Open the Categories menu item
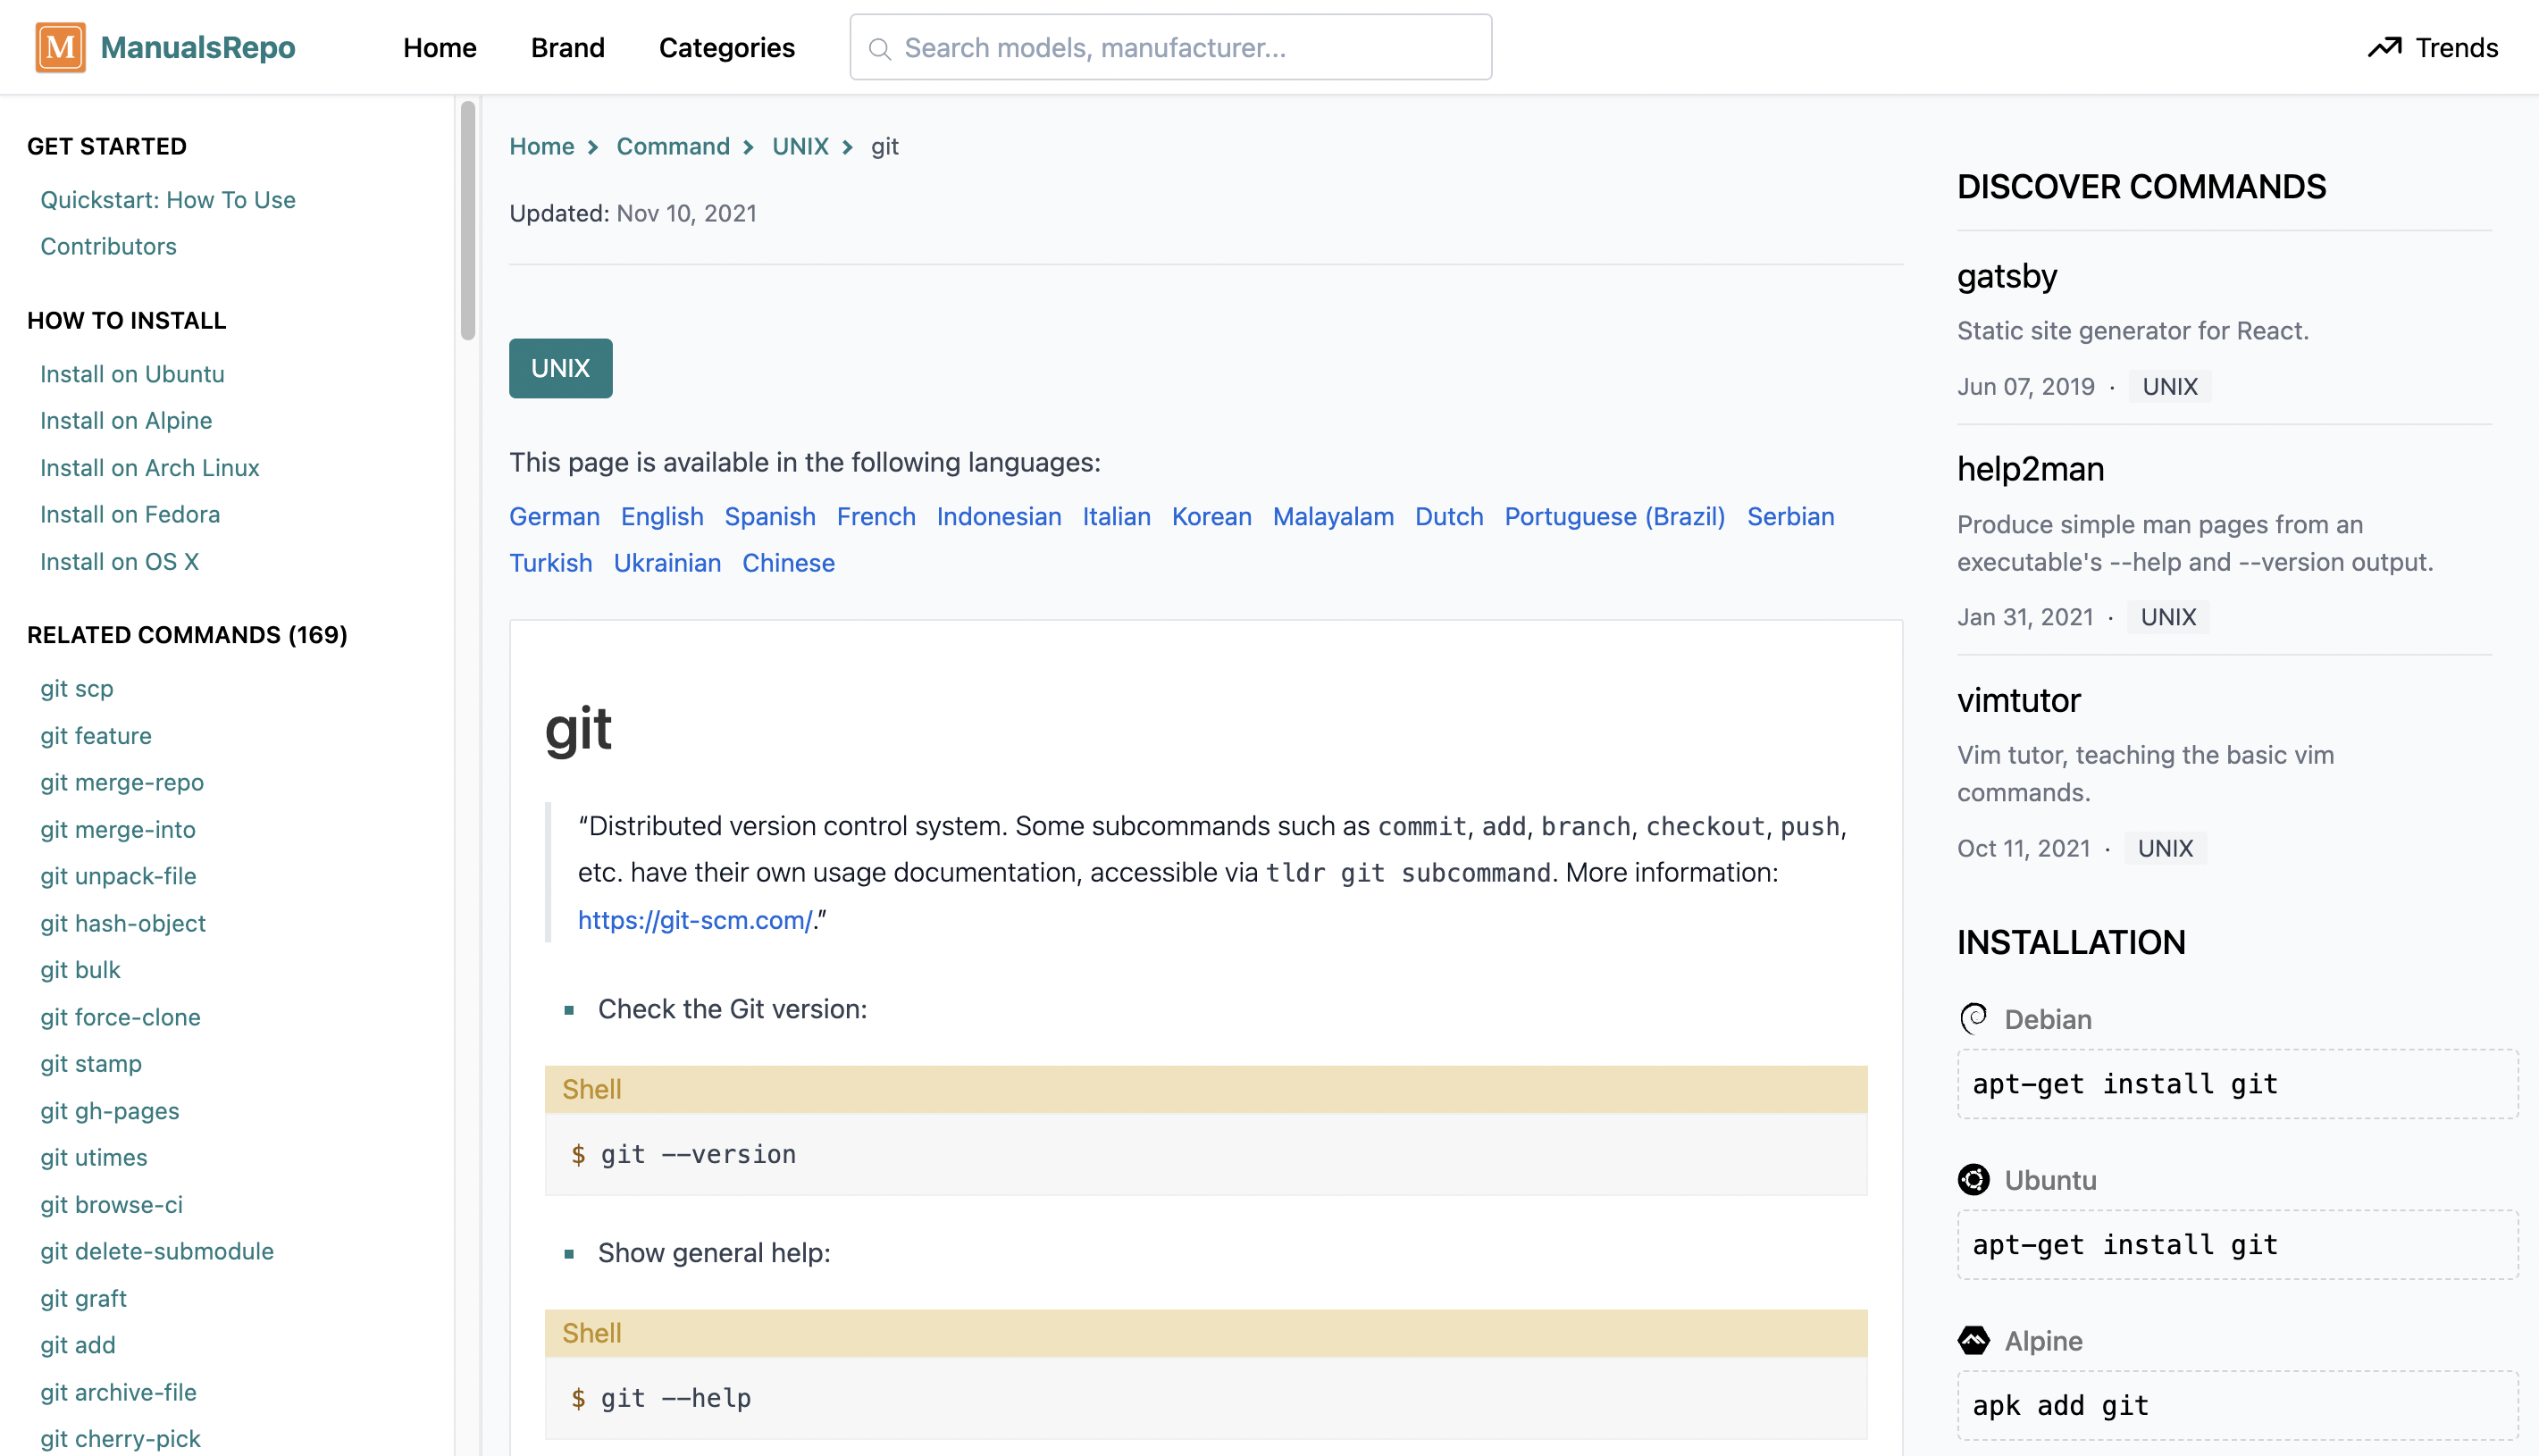This screenshot has height=1456, width=2539. 726,47
